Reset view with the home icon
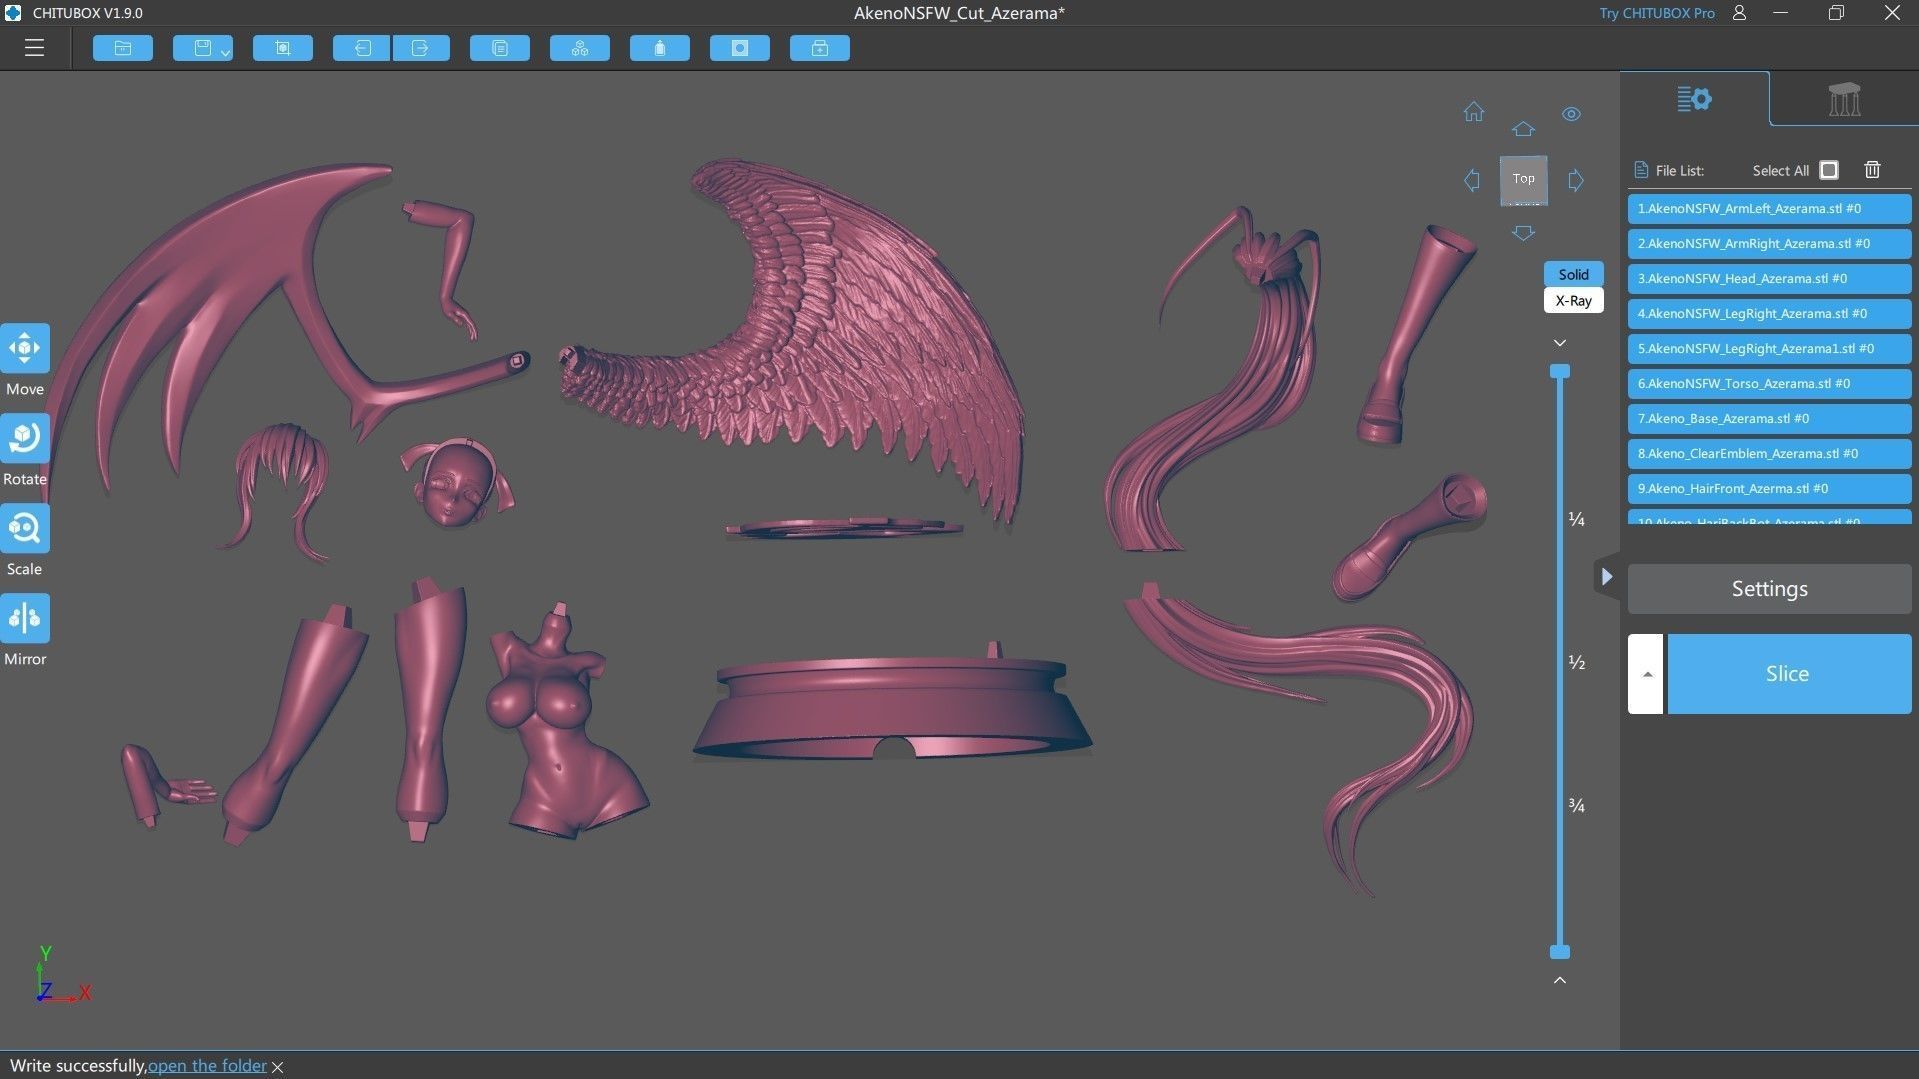This screenshot has height=1079, width=1919. 1474,111
